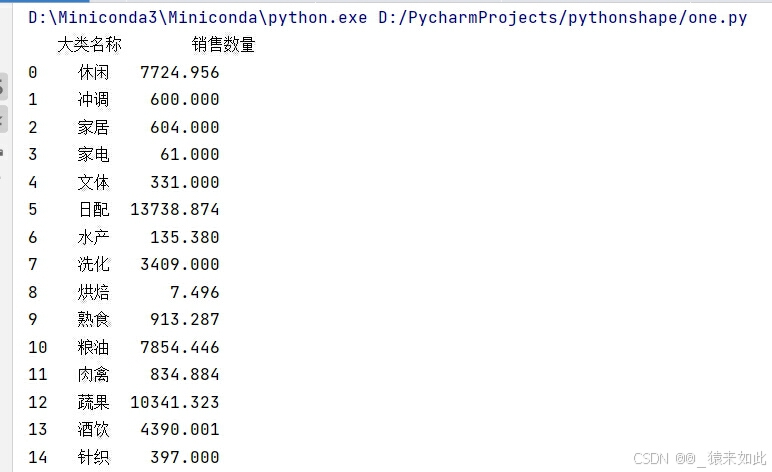
Task: Click row index 14 for 针织
Action: (38, 457)
